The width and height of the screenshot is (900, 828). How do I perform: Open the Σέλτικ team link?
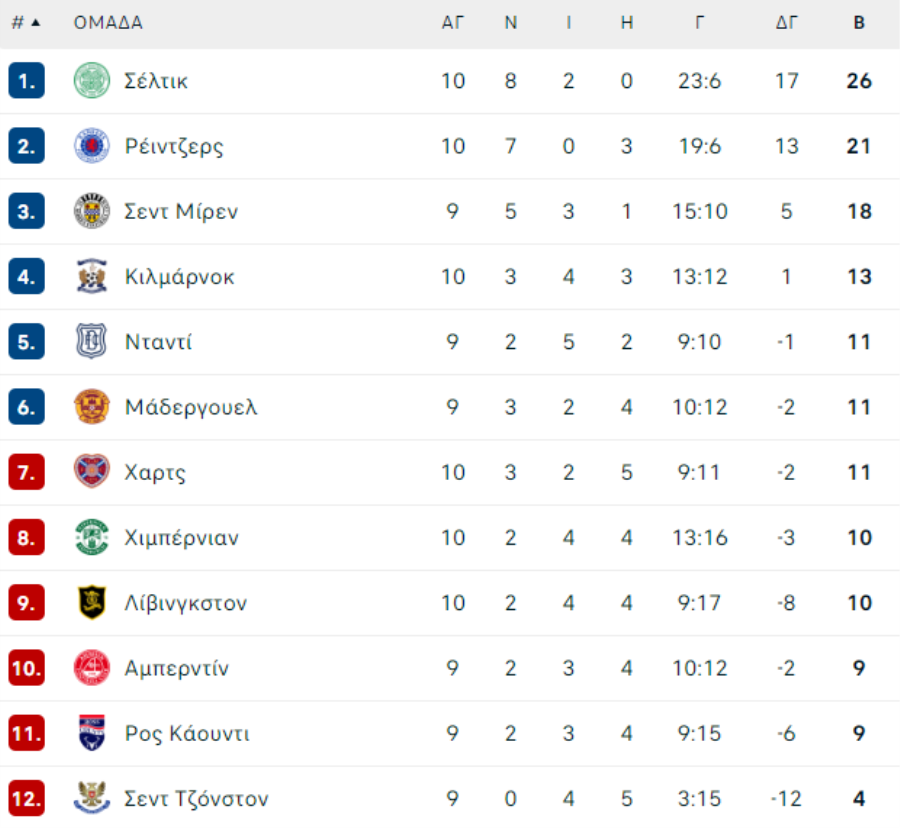tap(156, 81)
